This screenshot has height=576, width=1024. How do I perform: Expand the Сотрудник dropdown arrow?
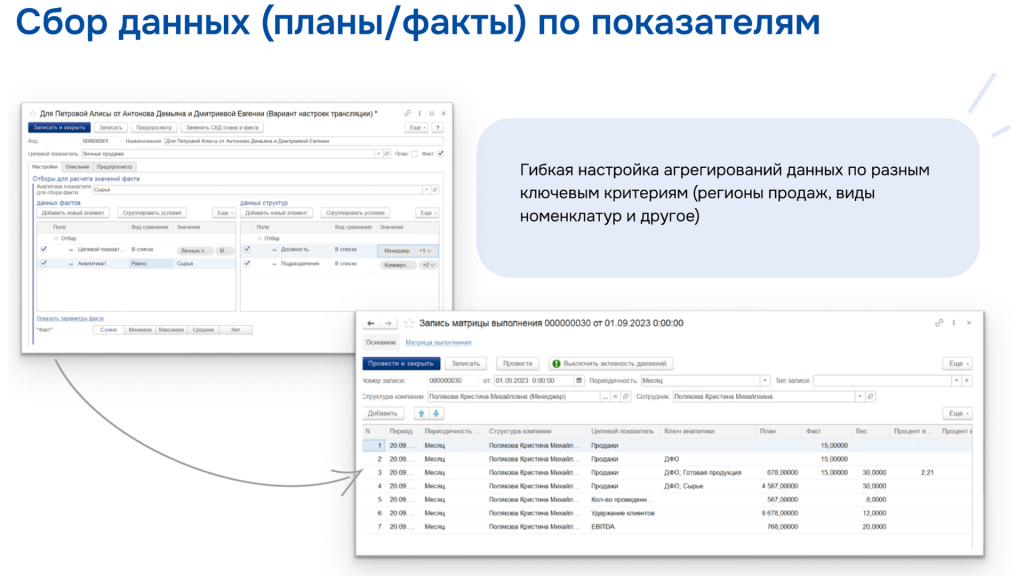(x=860, y=396)
